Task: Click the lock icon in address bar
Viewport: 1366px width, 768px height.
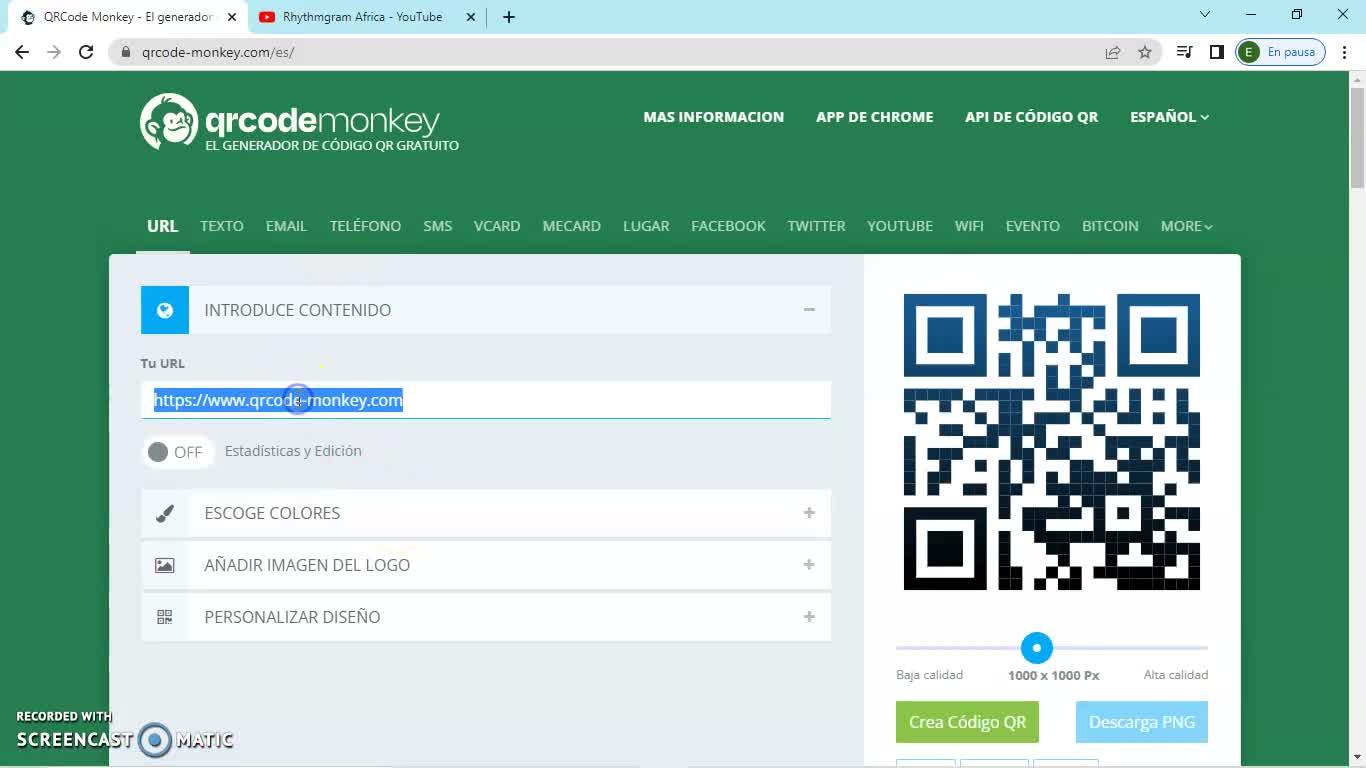Action: coord(126,52)
